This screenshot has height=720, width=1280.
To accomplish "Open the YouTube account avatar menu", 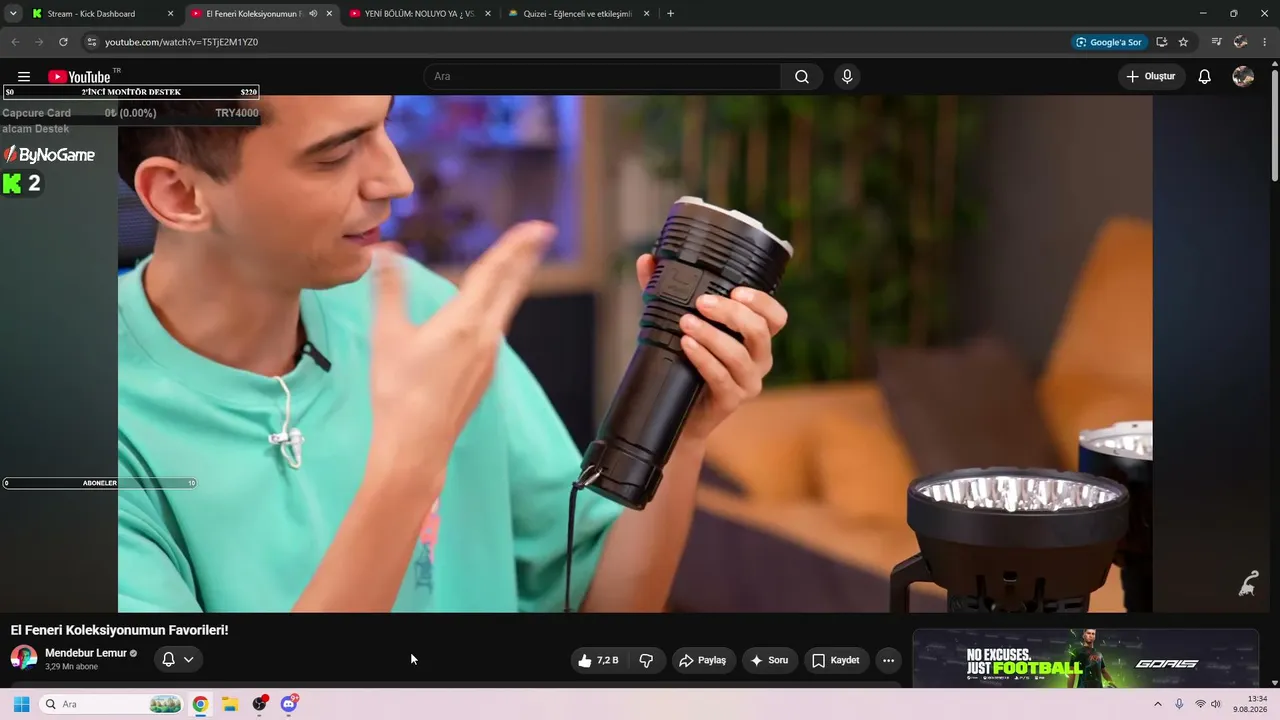I will pyautogui.click(x=1243, y=77).
